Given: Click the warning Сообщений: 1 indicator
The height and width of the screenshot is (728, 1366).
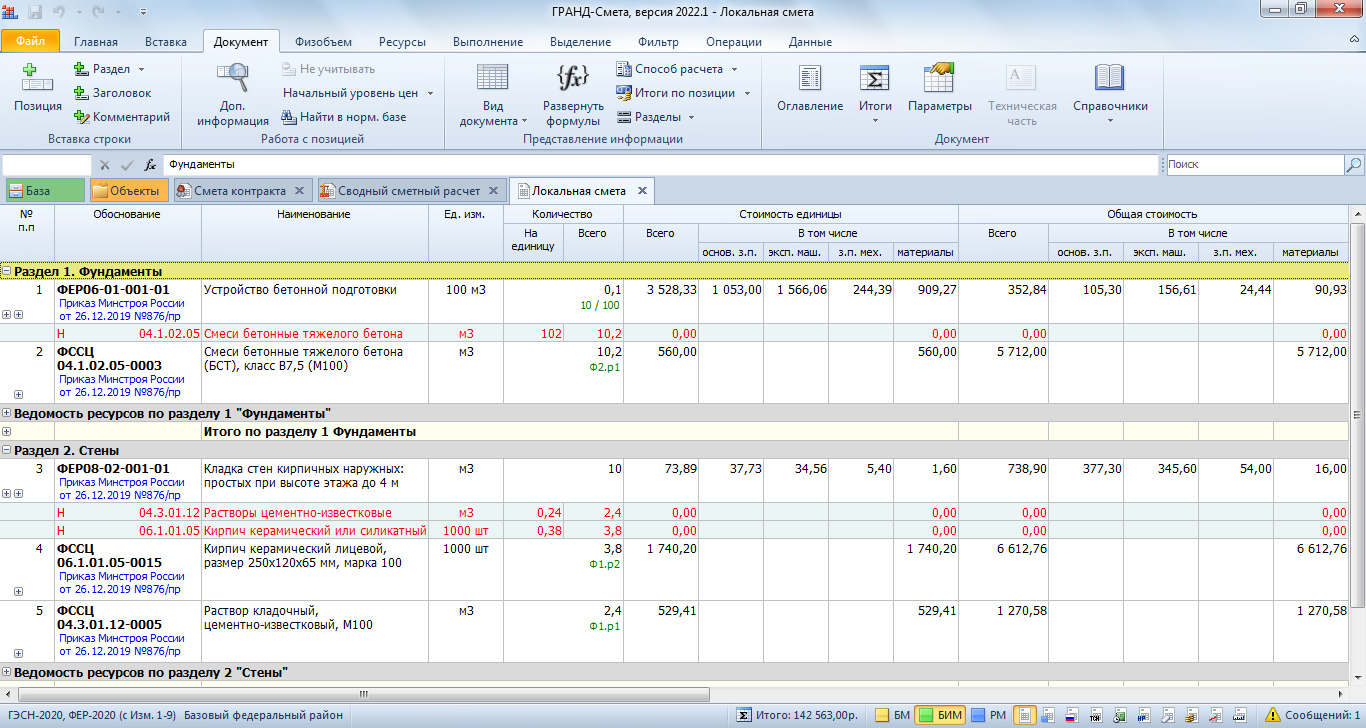Looking at the screenshot, I should [x=1312, y=715].
